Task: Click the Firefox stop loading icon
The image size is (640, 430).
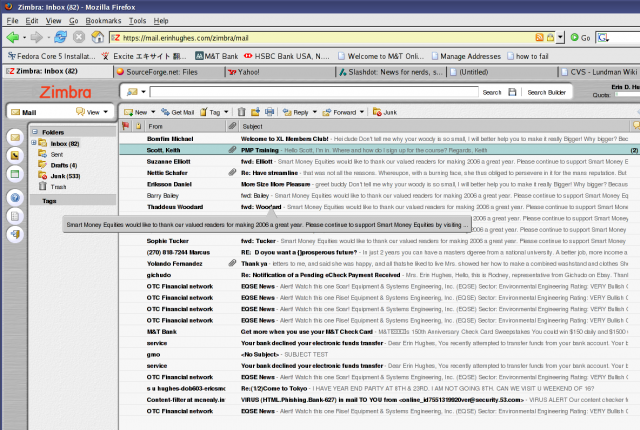Action: pos(79,38)
